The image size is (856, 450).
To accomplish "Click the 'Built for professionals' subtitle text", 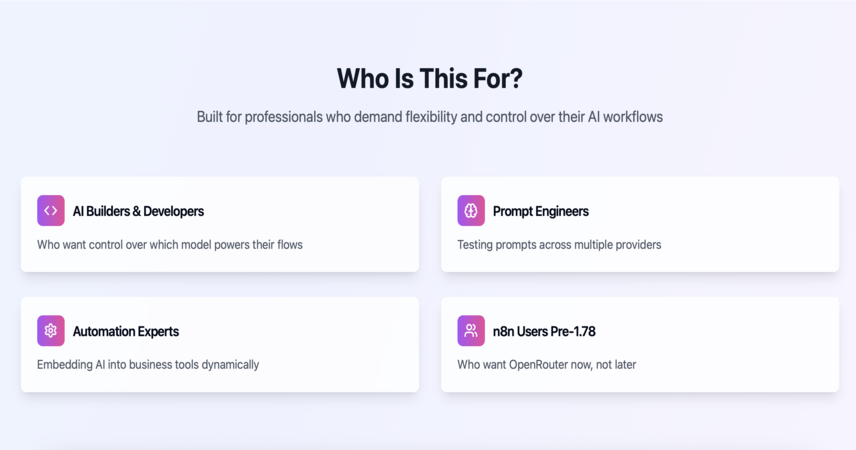I will (430, 117).
